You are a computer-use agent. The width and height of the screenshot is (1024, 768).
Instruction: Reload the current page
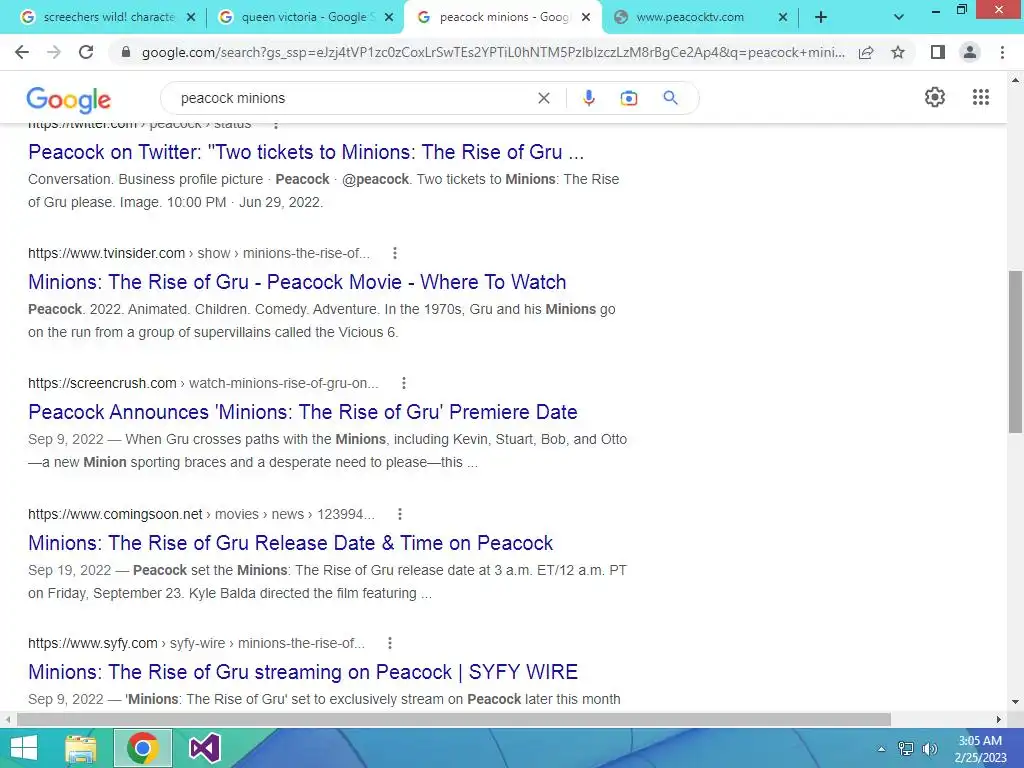[x=86, y=52]
